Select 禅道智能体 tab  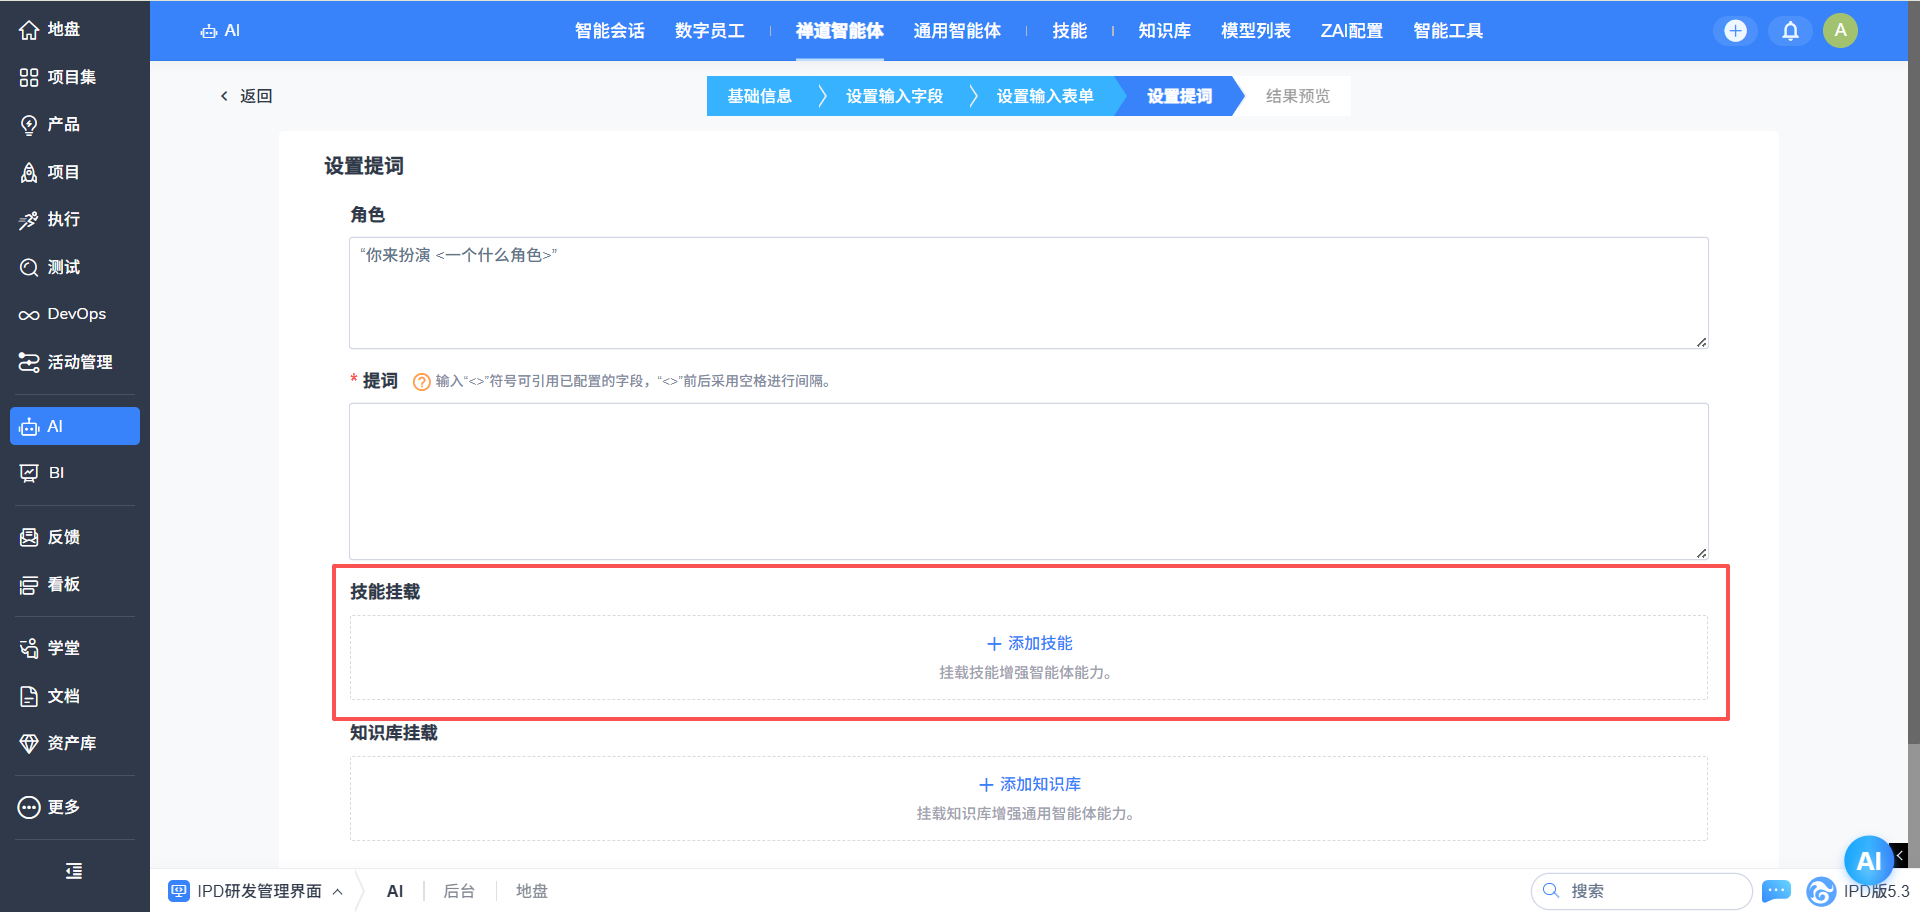pyautogui.click(x=840, y=31)
